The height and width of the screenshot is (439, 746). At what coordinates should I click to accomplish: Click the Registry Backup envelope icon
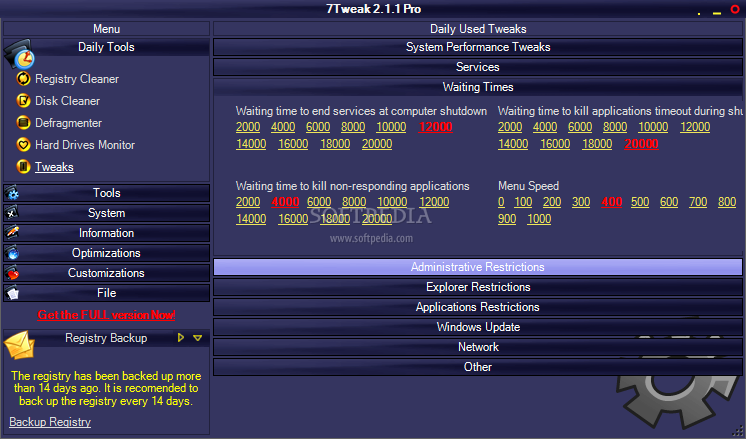20,345
